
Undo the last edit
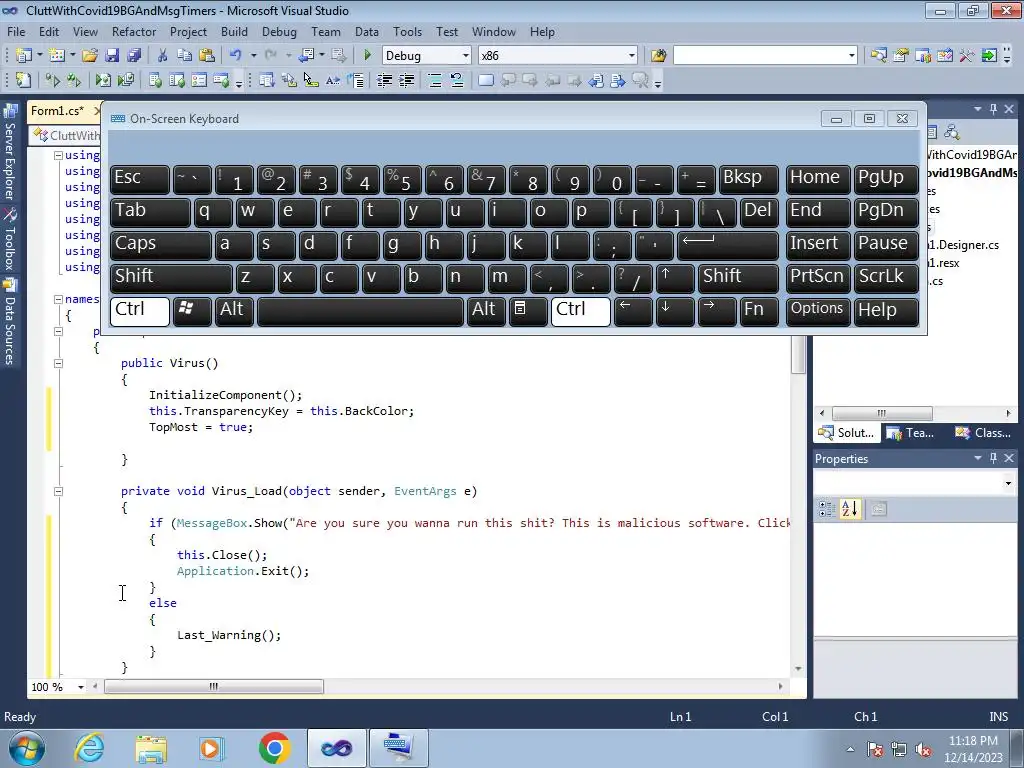pos(235,56)
